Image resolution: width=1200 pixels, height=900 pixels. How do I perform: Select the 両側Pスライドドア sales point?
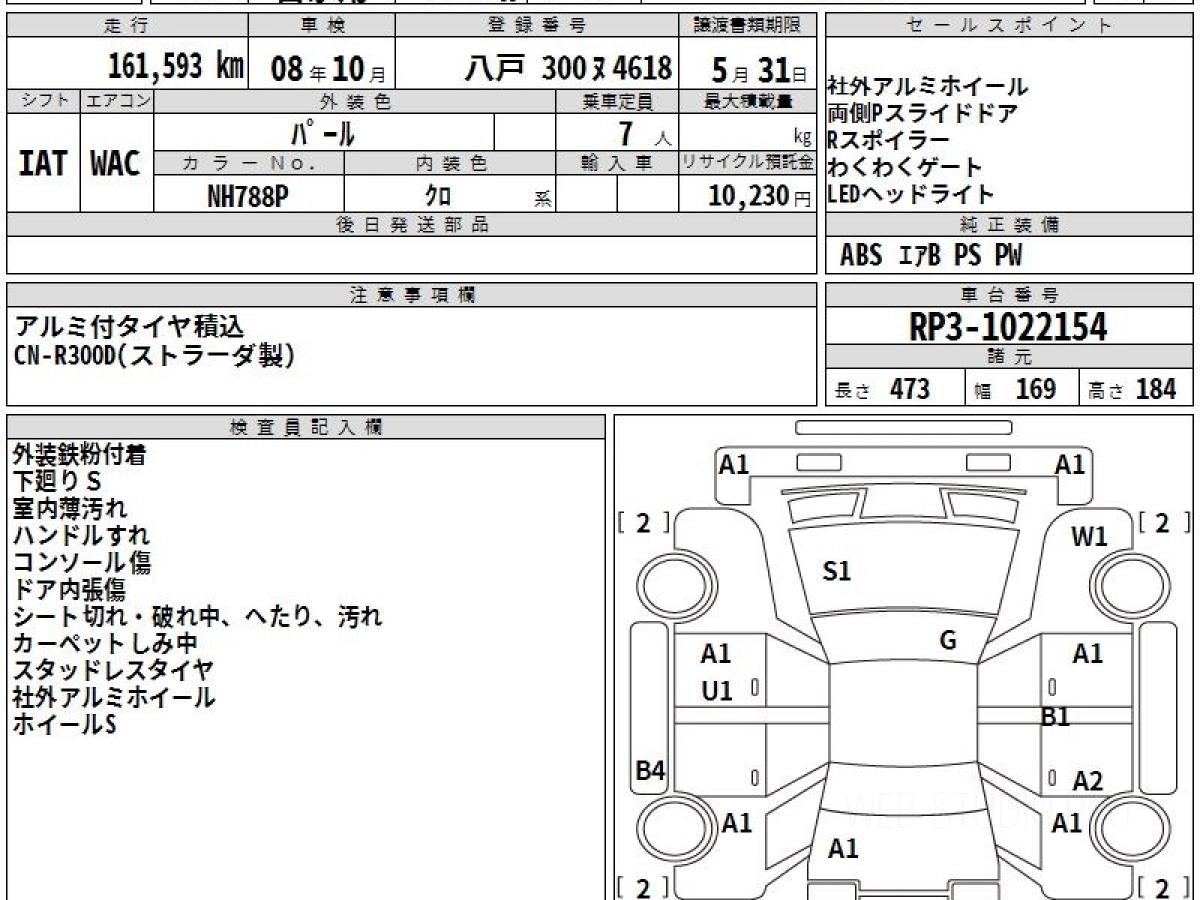click(x=923, y=113)
